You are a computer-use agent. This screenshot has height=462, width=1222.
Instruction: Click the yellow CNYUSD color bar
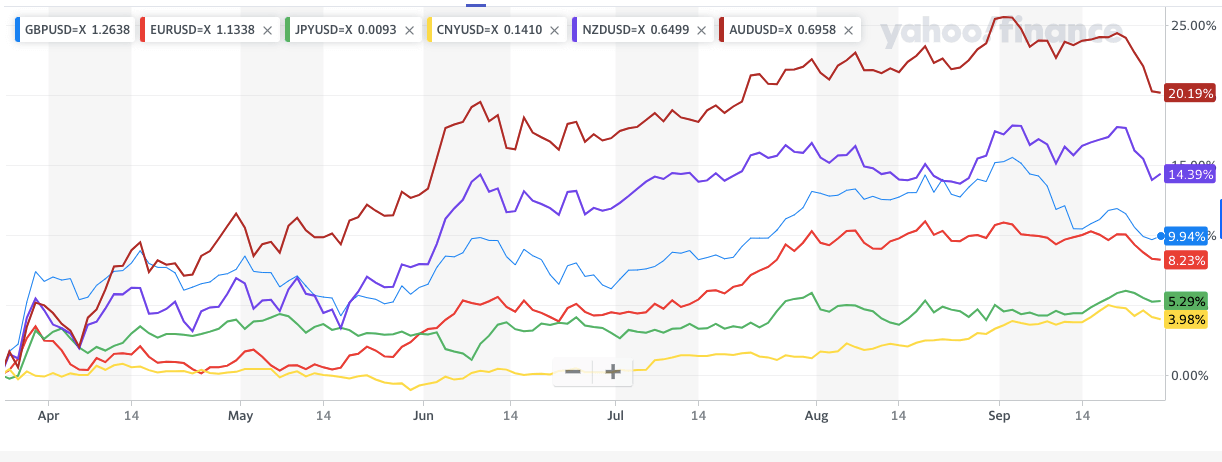point(431,30)
